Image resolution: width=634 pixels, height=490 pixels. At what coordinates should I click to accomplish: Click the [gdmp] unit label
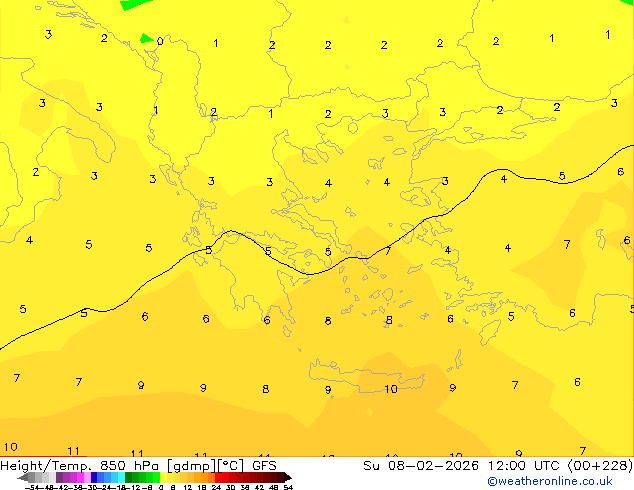coord(191,466)
